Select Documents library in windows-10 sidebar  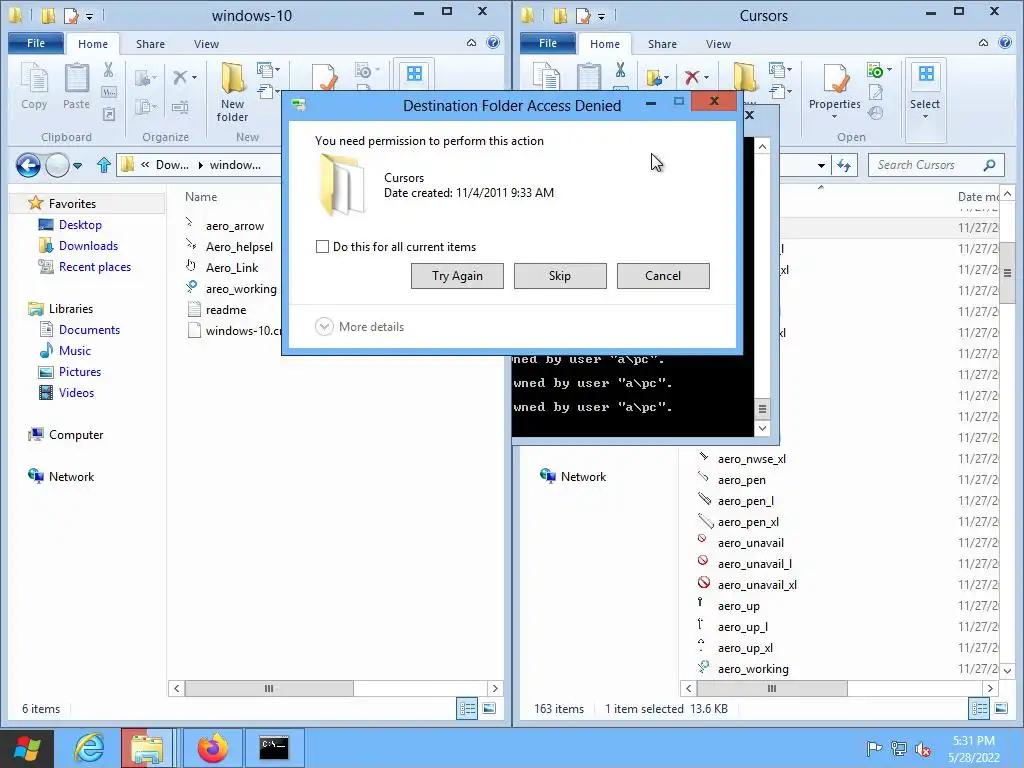[x=89, y=330]
